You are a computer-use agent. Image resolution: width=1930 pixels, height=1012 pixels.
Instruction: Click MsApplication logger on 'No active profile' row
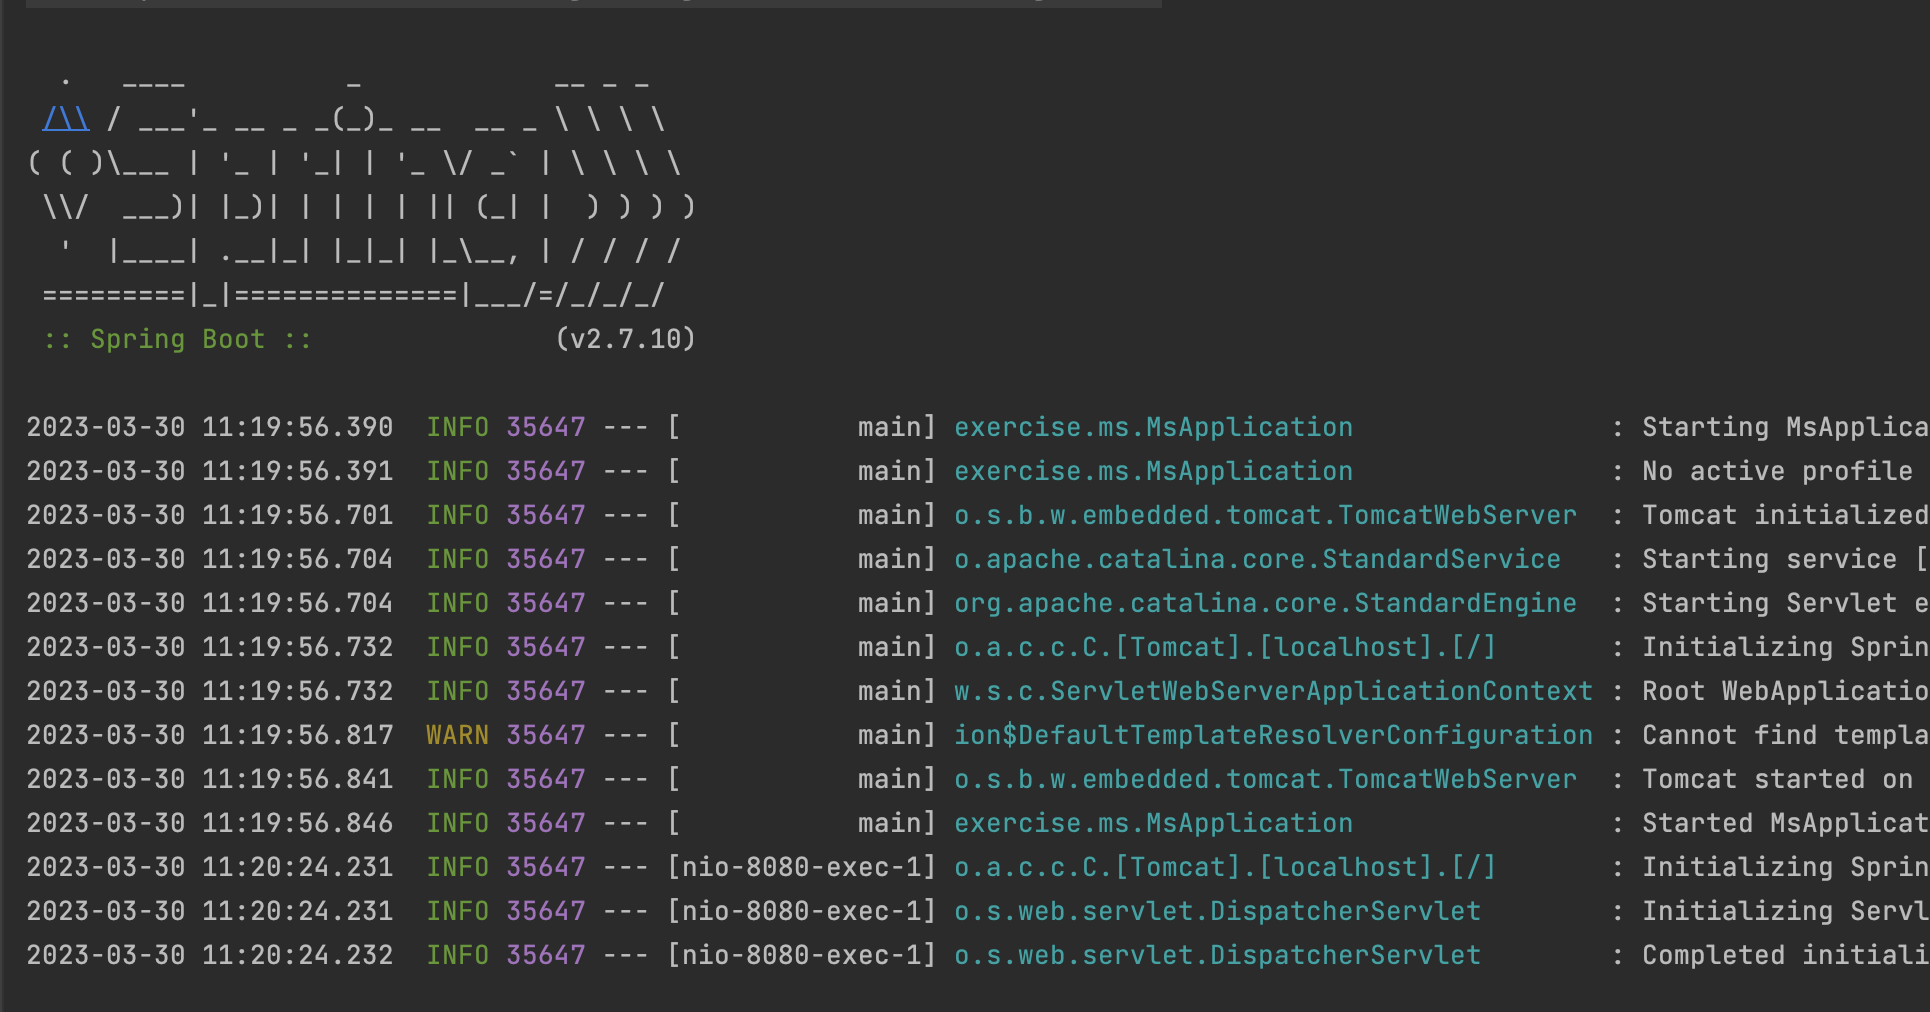click(1153, 471)
